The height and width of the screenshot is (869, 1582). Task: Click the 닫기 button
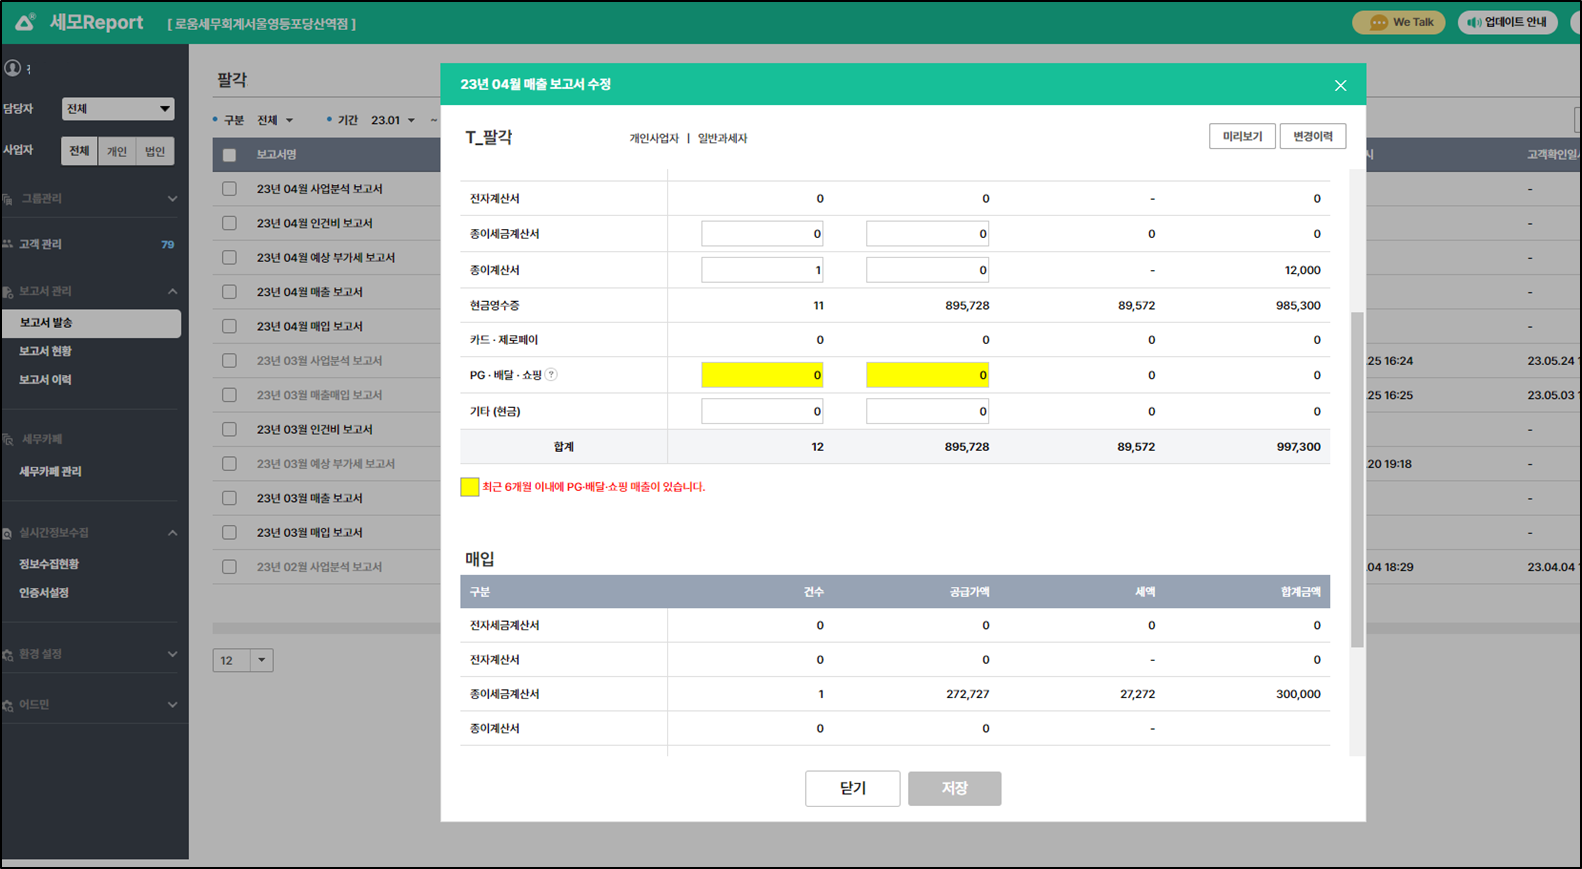point(852,788)
